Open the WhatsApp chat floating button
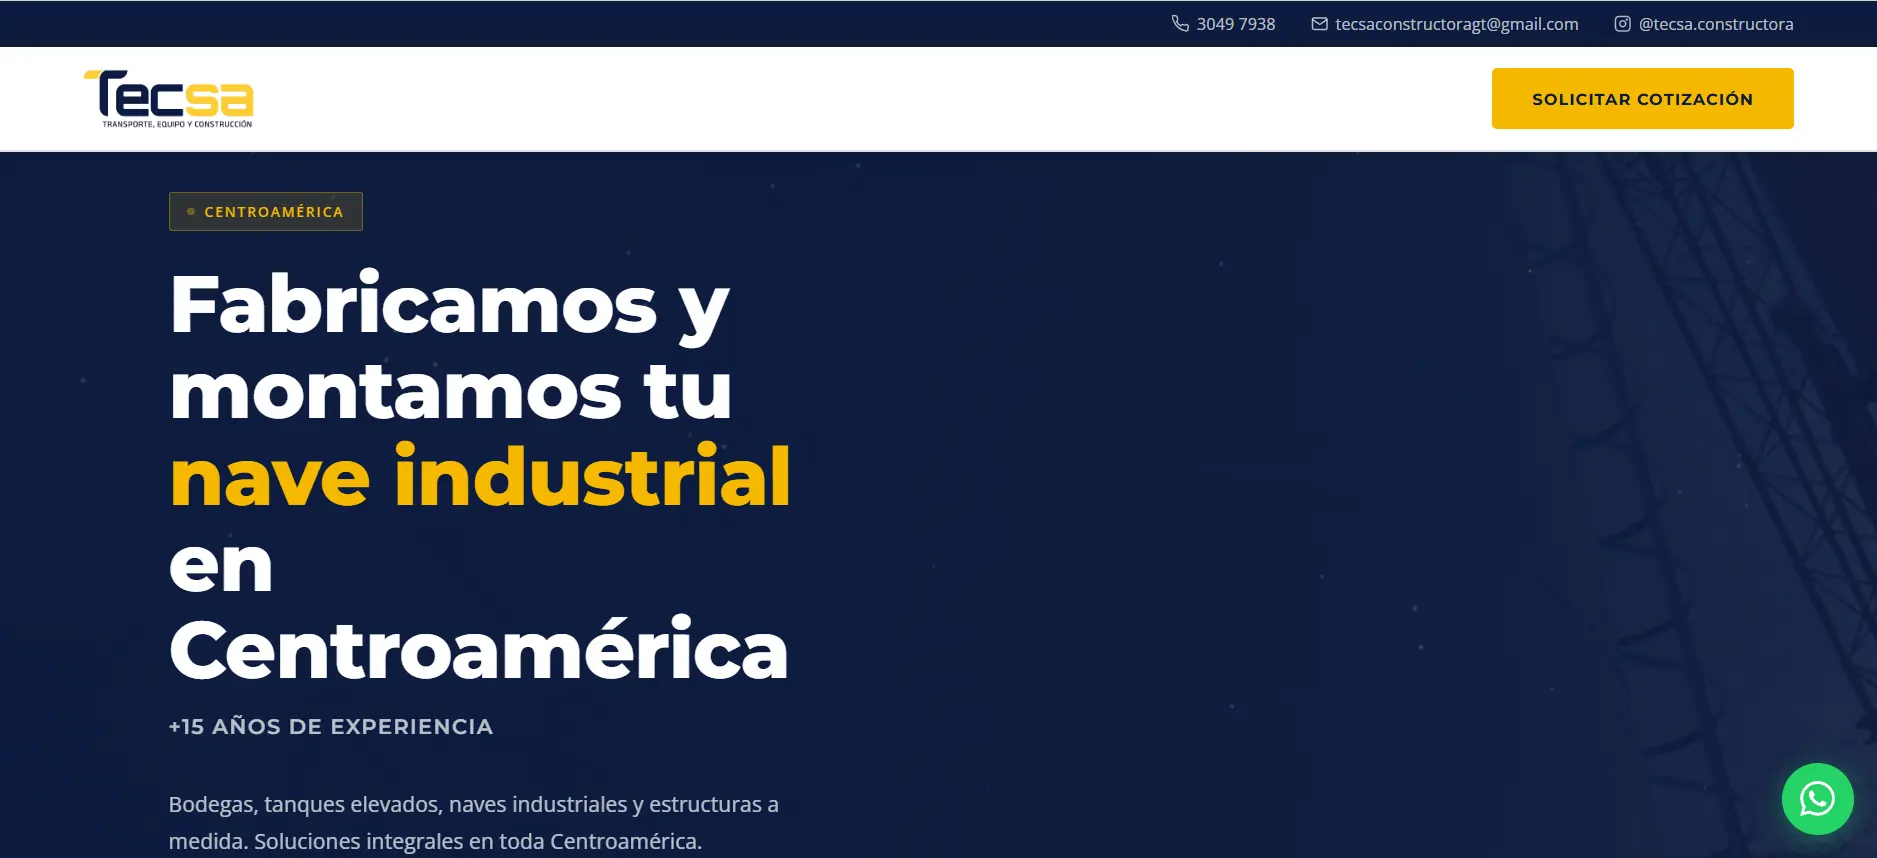Image resolution: width=1877 pixels, height=858 pixels. tap(1817, 799)
